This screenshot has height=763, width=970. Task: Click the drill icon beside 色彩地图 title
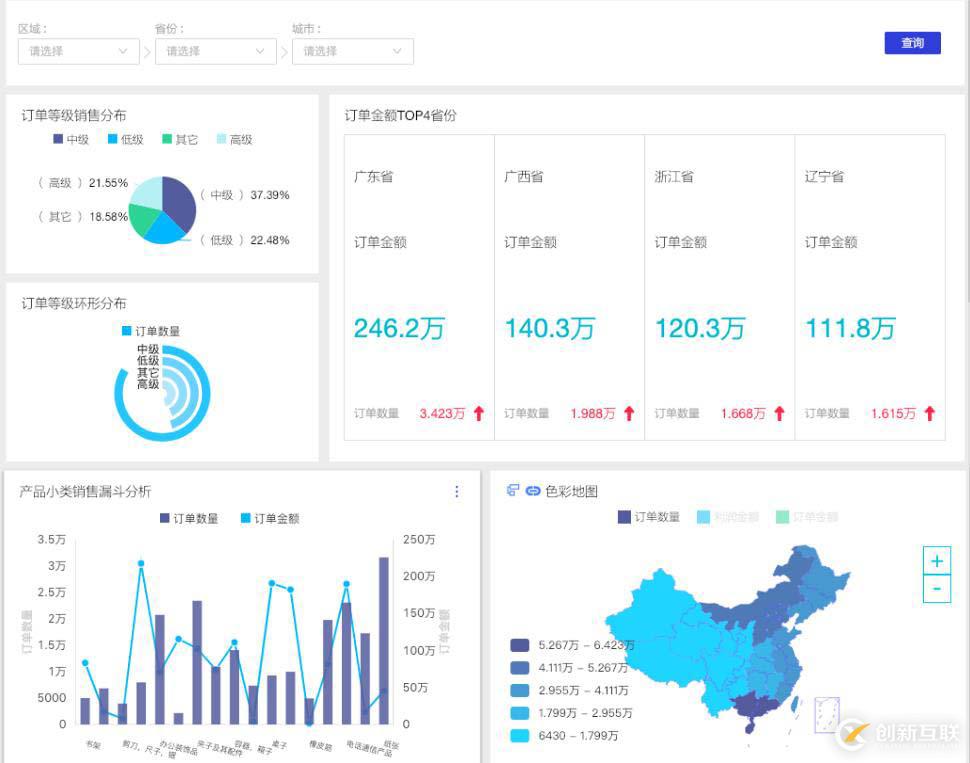[513, 490]
